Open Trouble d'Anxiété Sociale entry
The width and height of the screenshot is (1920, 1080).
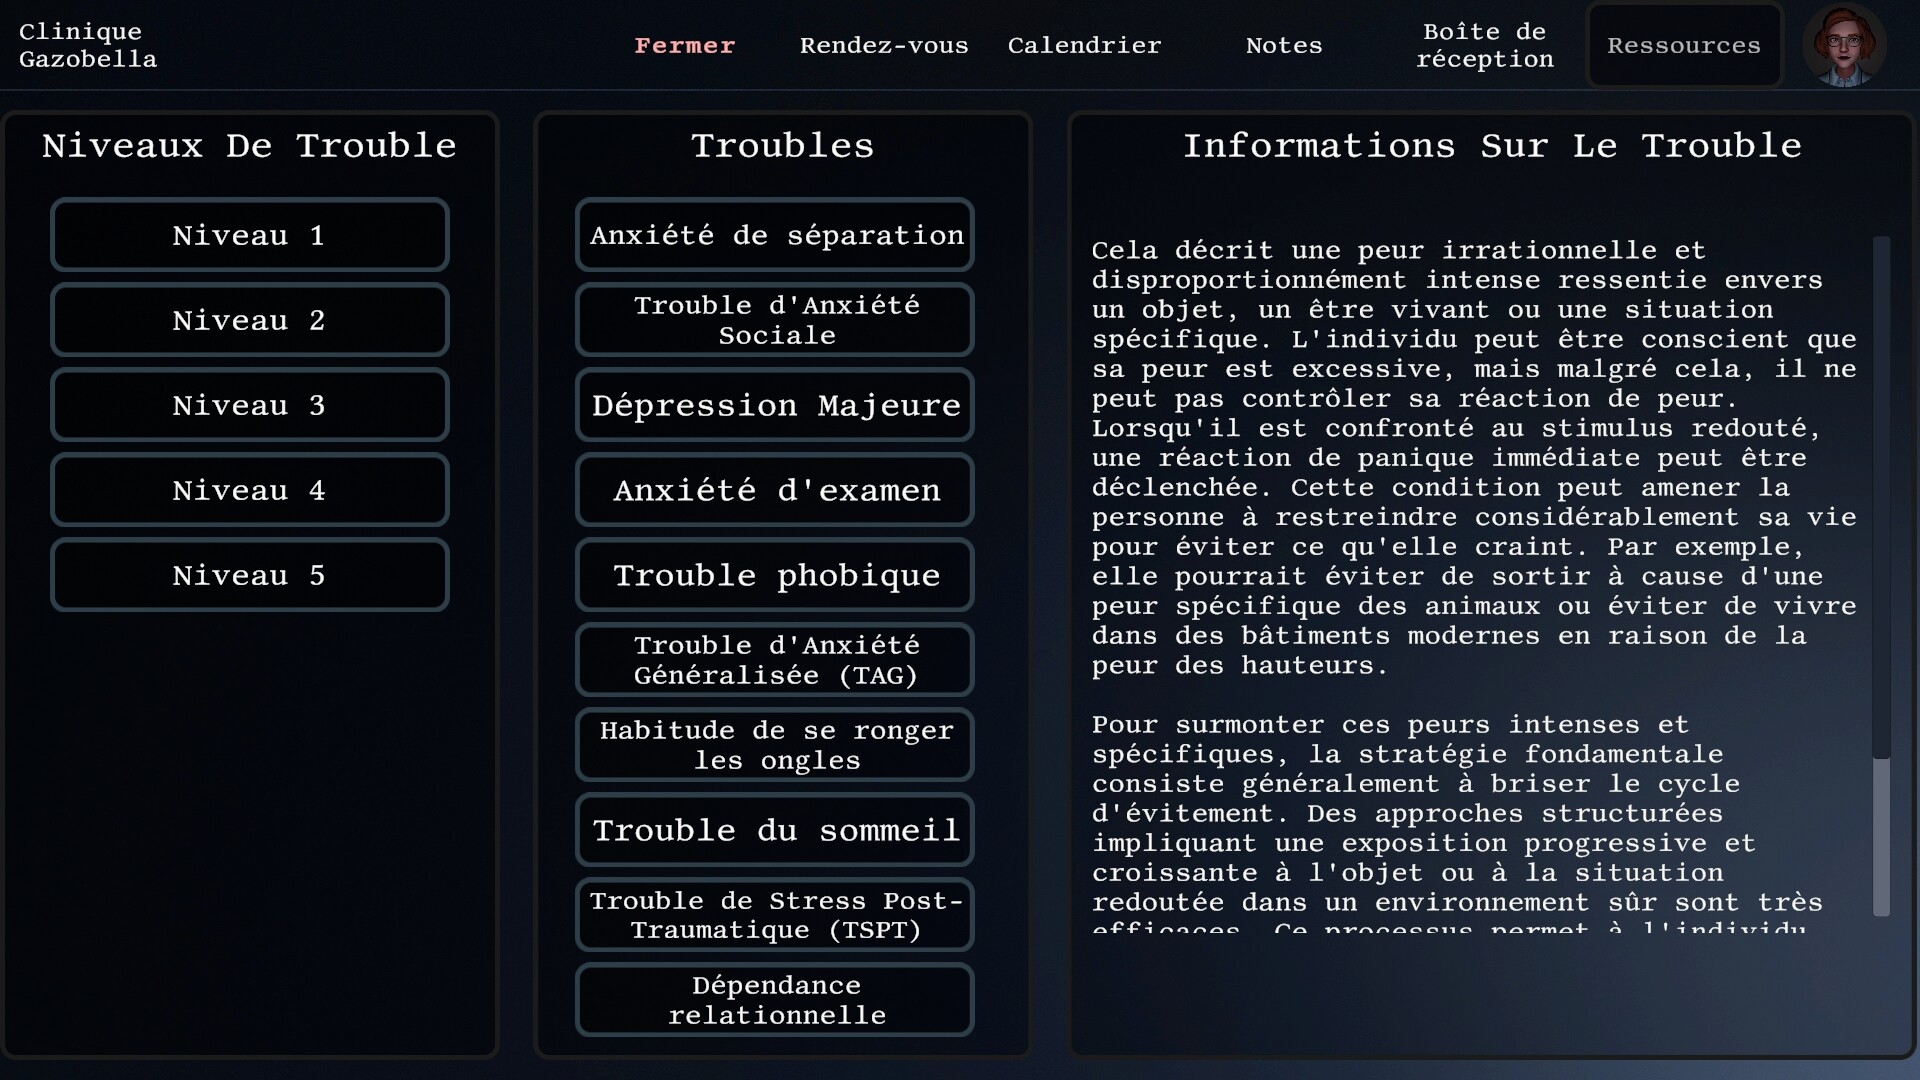(x=775, y=320)
